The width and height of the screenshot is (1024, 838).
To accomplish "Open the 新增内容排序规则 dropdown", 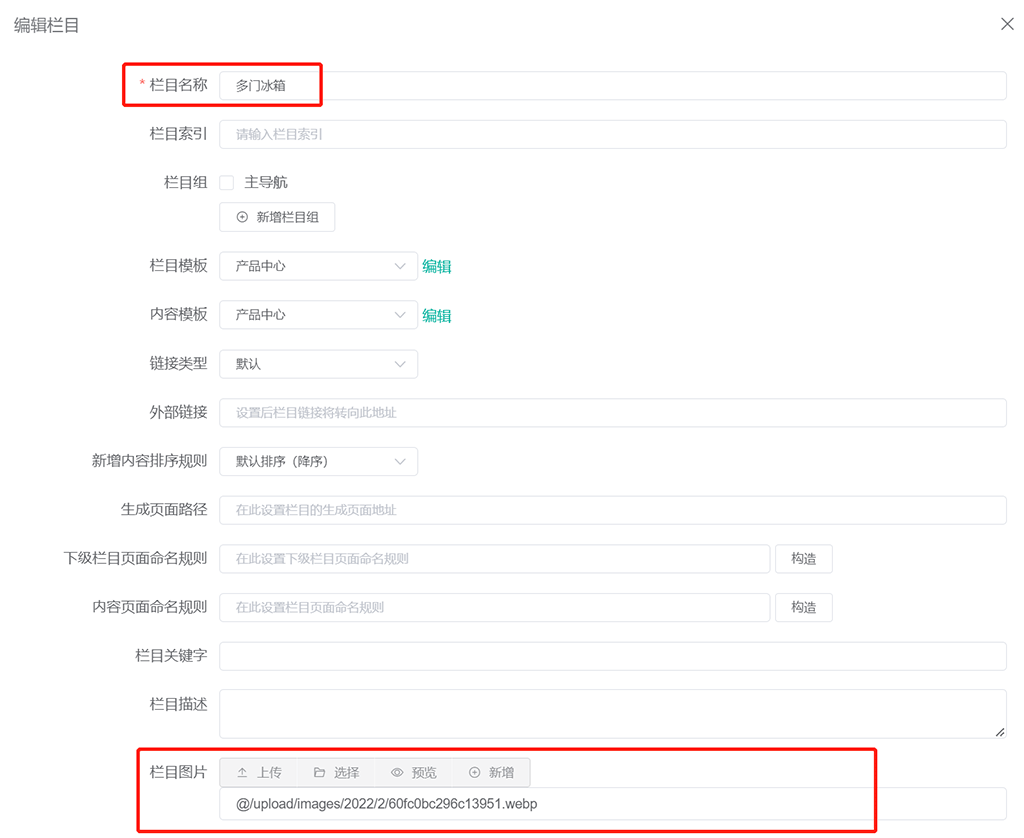I will click(318, 461).
